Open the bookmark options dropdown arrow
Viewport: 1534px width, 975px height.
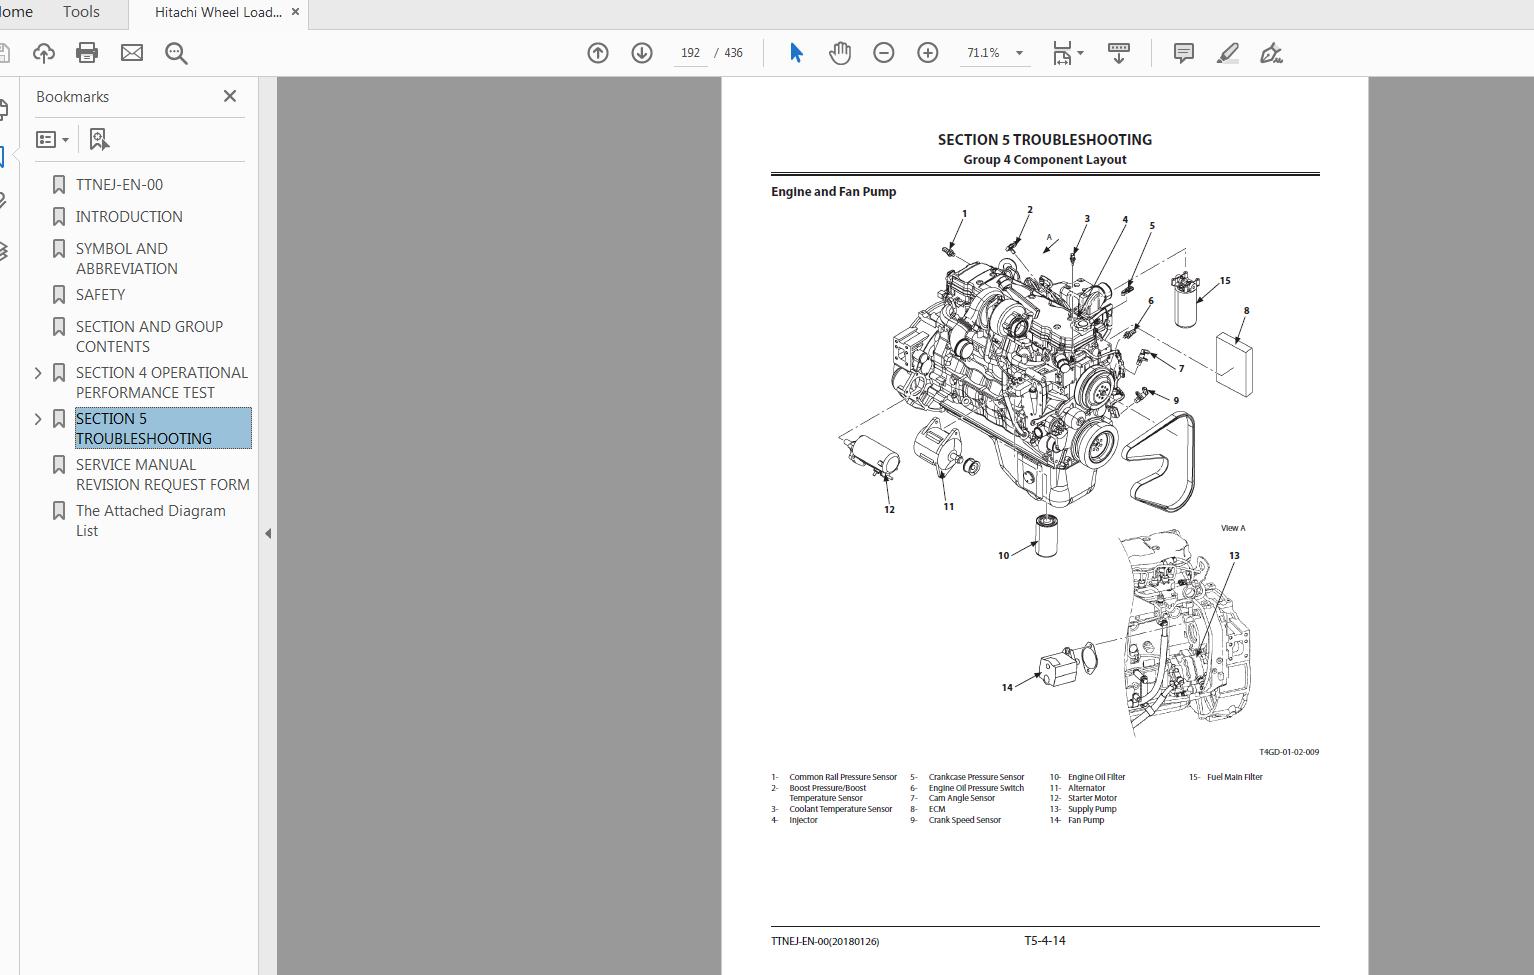[65, 140]
